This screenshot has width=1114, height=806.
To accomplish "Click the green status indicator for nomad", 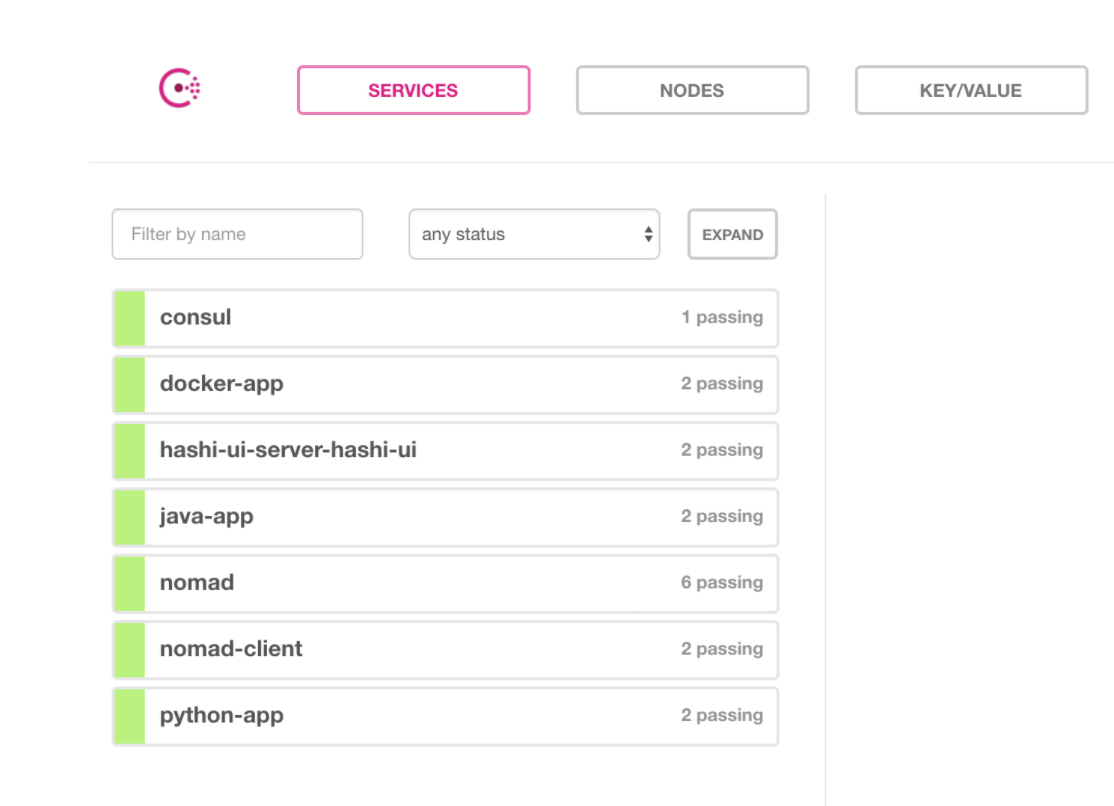I will tap(129, 583).
